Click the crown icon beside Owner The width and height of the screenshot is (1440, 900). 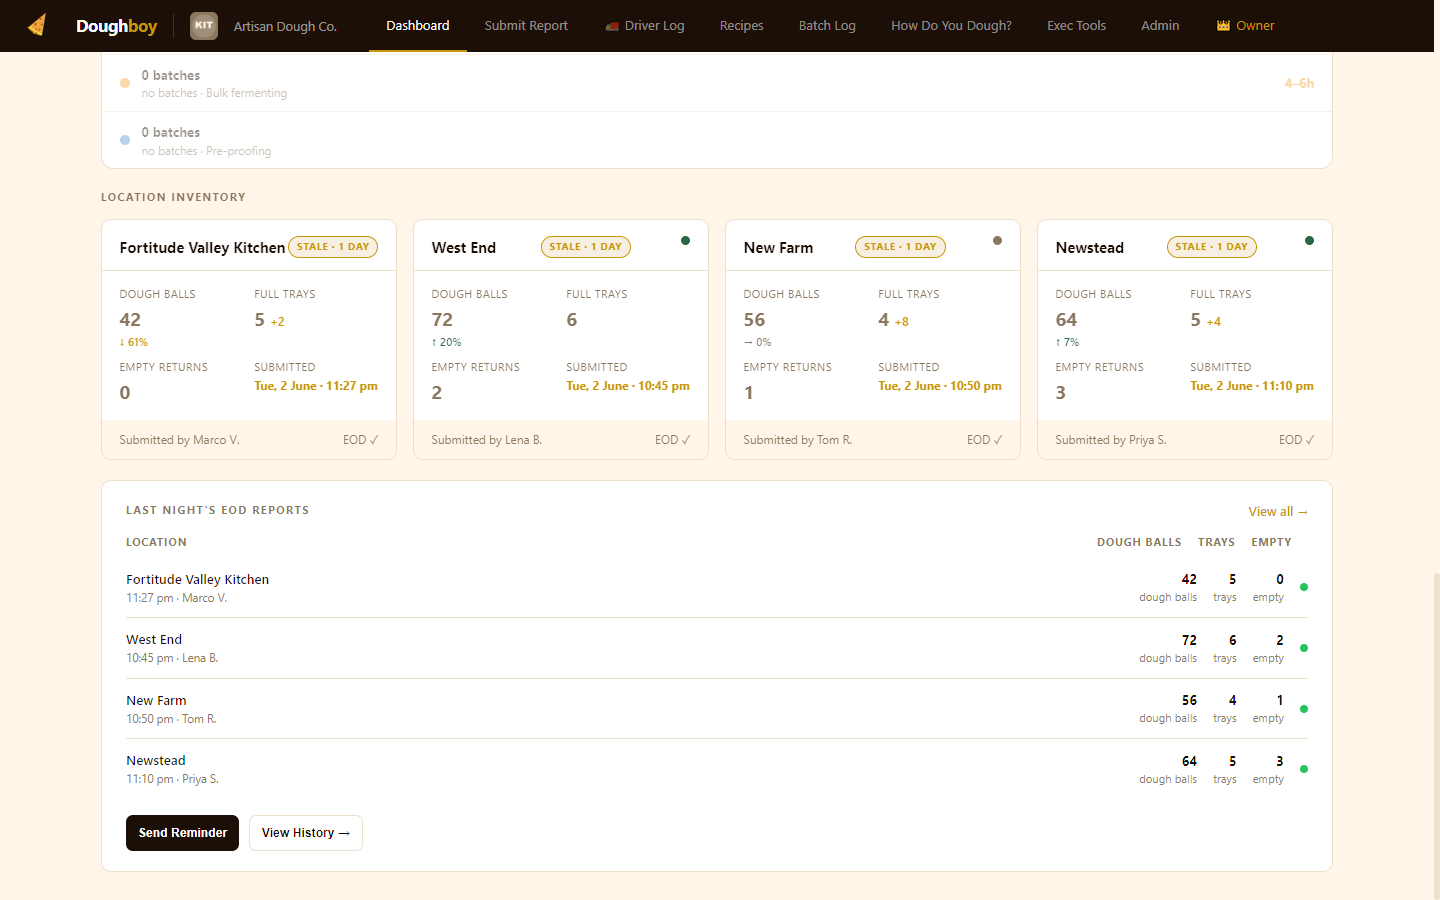[x=1223, y=26]
